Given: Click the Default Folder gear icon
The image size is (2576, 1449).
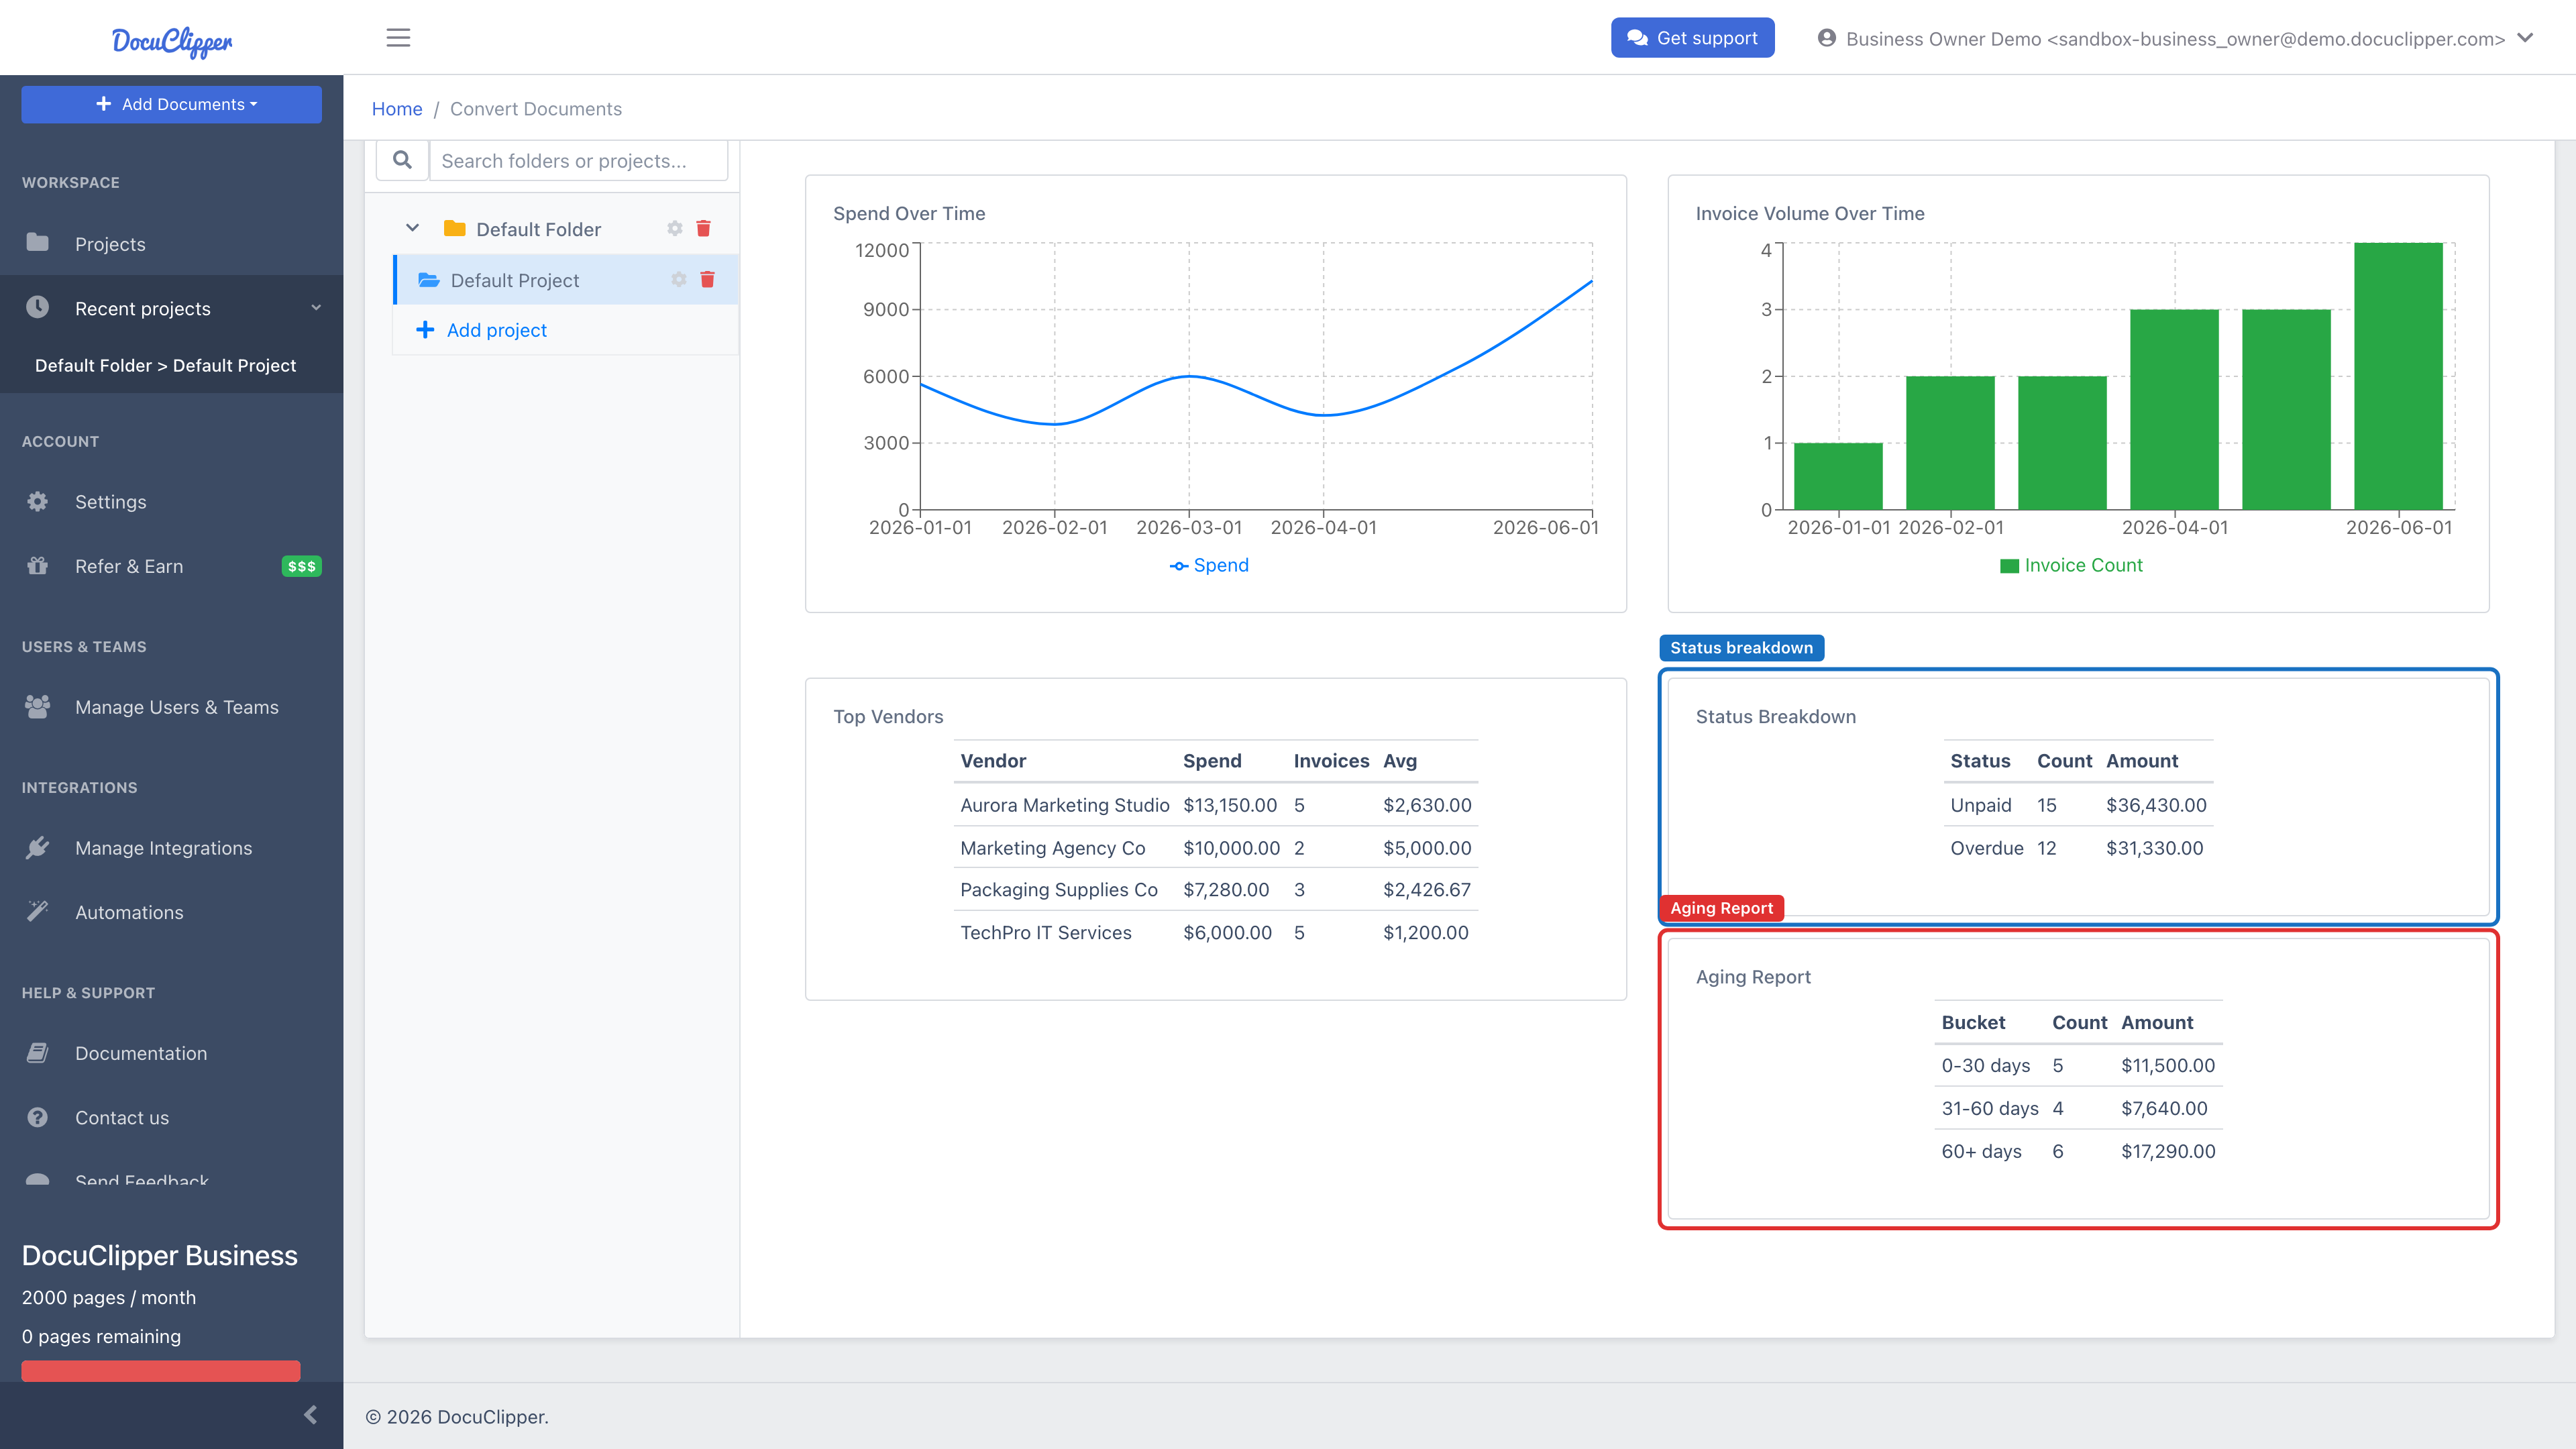Looking at the screenshot, I should [675, 229].
